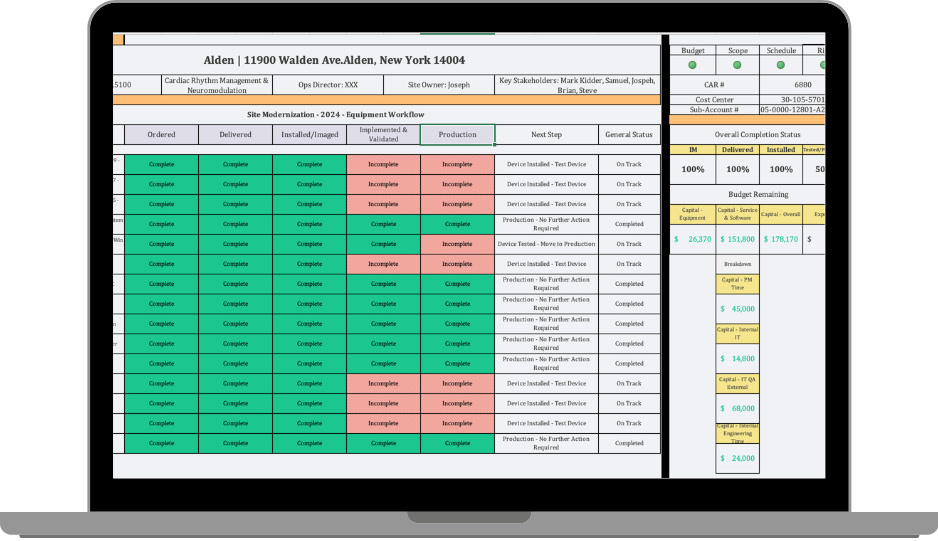Select the highlighted Production column header

pyautogui.click(x=458, y=135)
